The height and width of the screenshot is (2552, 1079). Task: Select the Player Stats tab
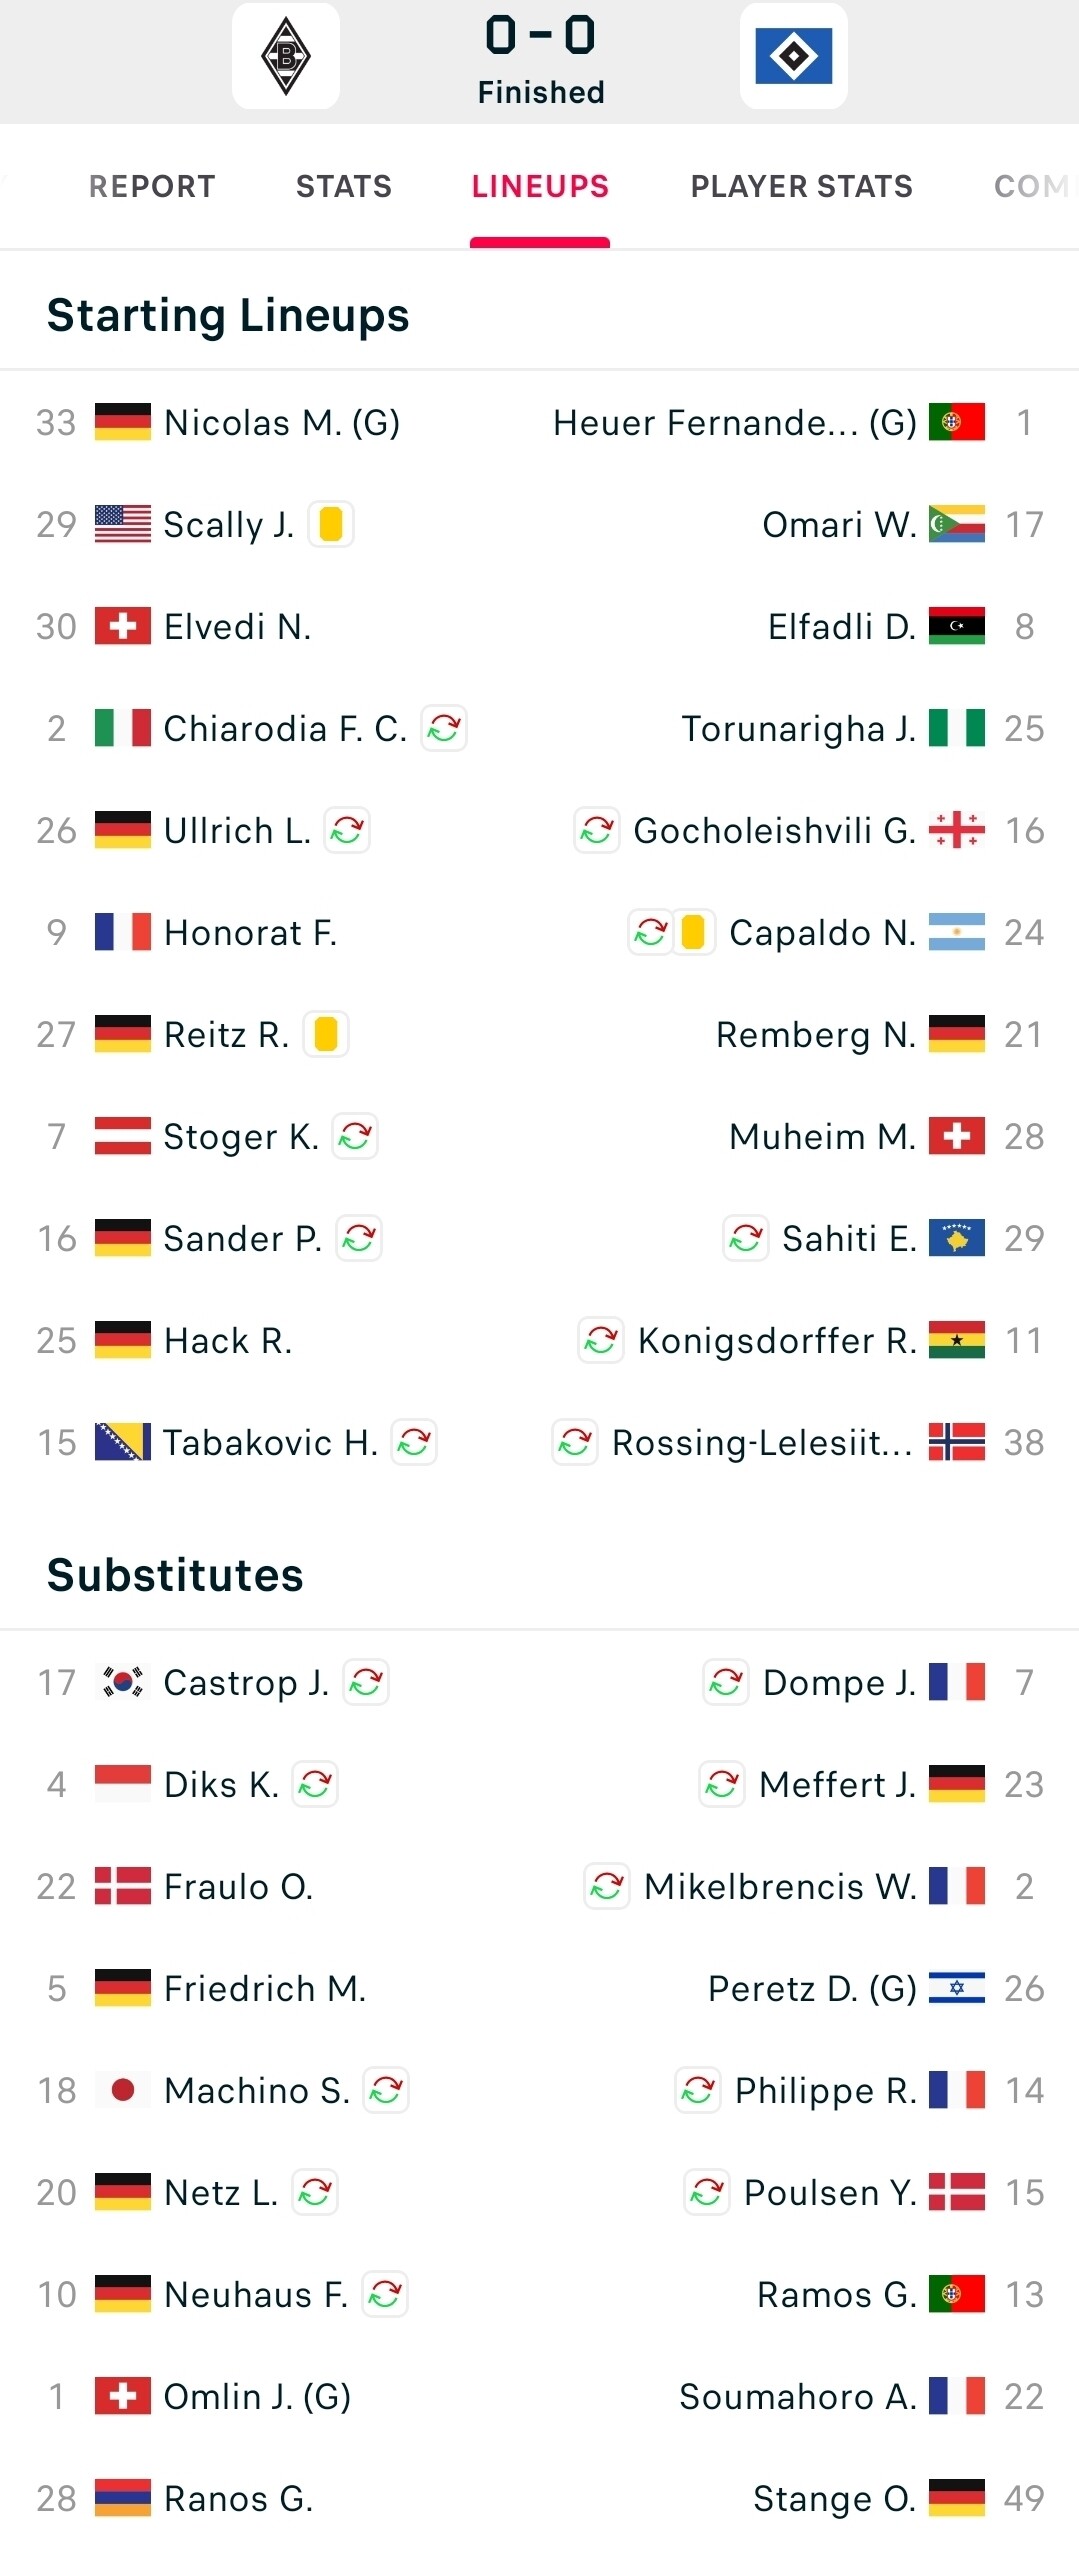(x=801, y=186)
